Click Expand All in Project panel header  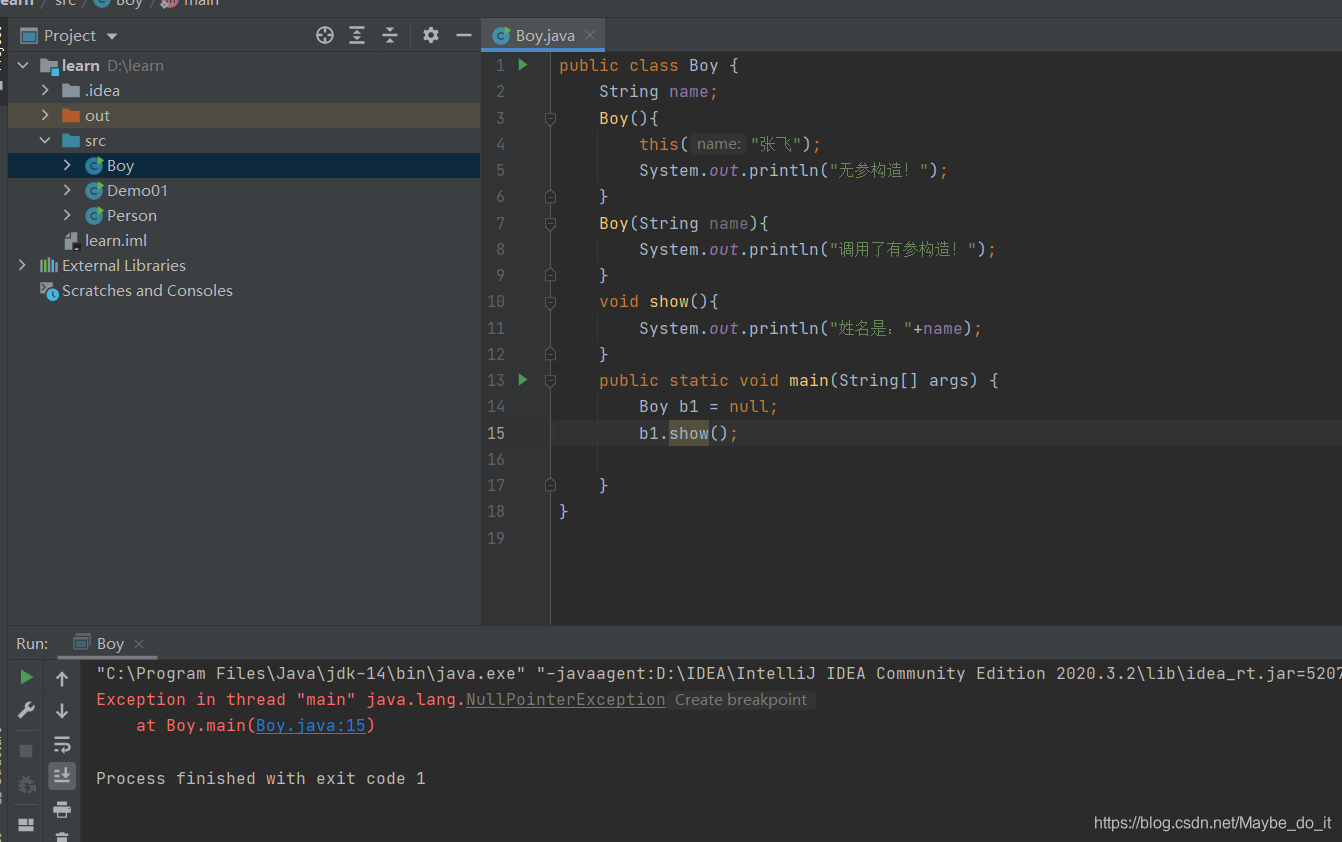[357, 35]
